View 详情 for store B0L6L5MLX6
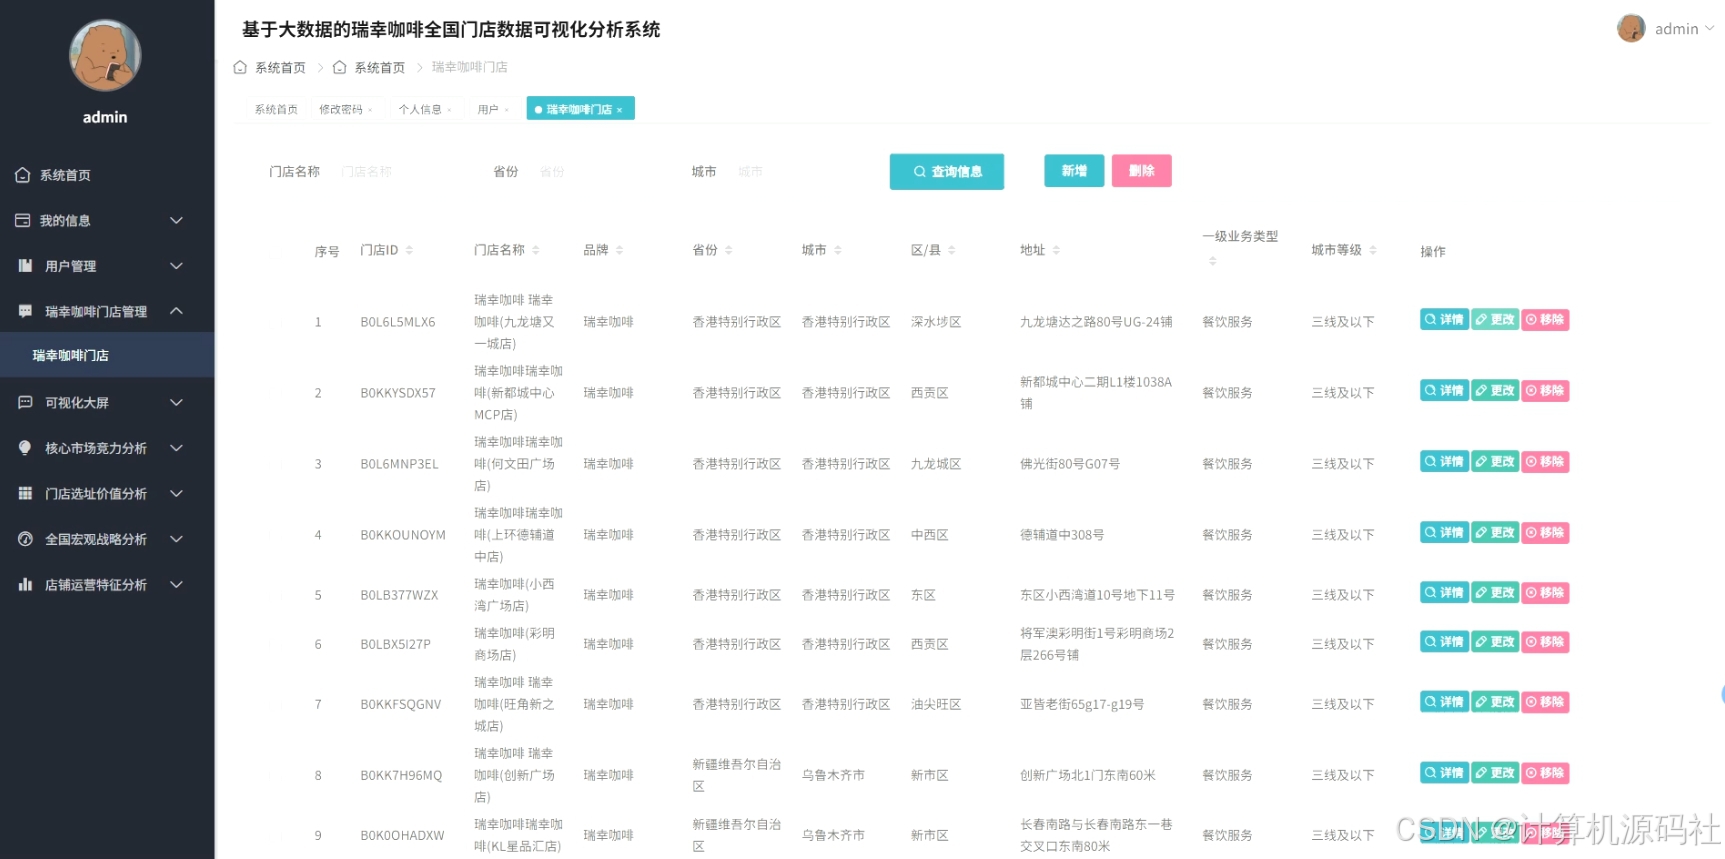The image size is (1725, 859). tap(1444, 320)
